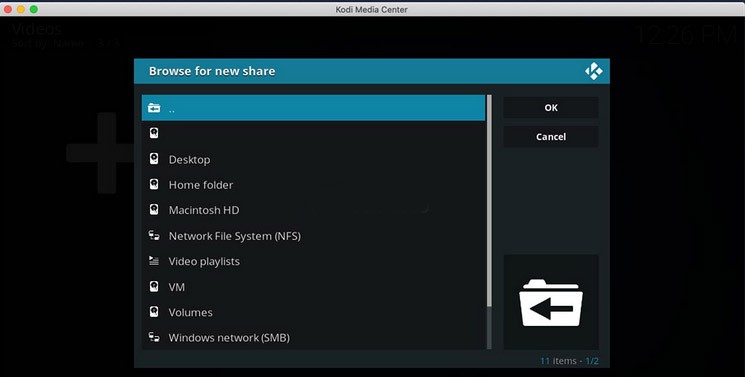Image resolution: width=745 pixels, height=377 pixels.
Task: Click the drive icon beside Desktop
Action: (x=154, y=159)
